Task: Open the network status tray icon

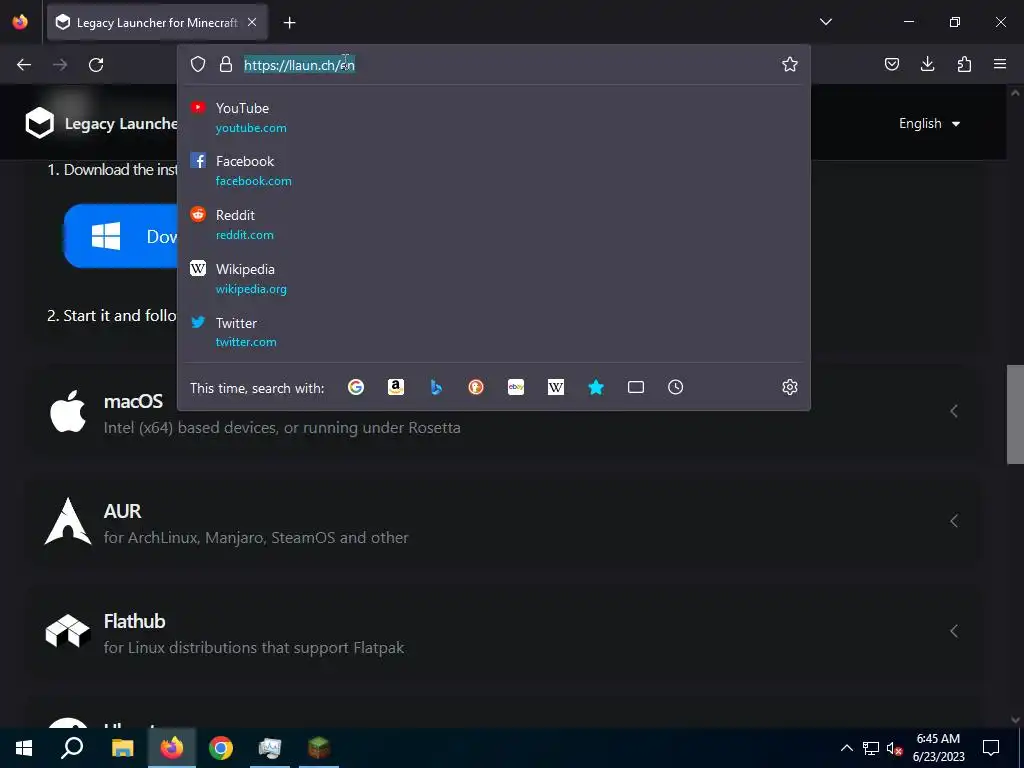Action: click(x=870, y=748)
